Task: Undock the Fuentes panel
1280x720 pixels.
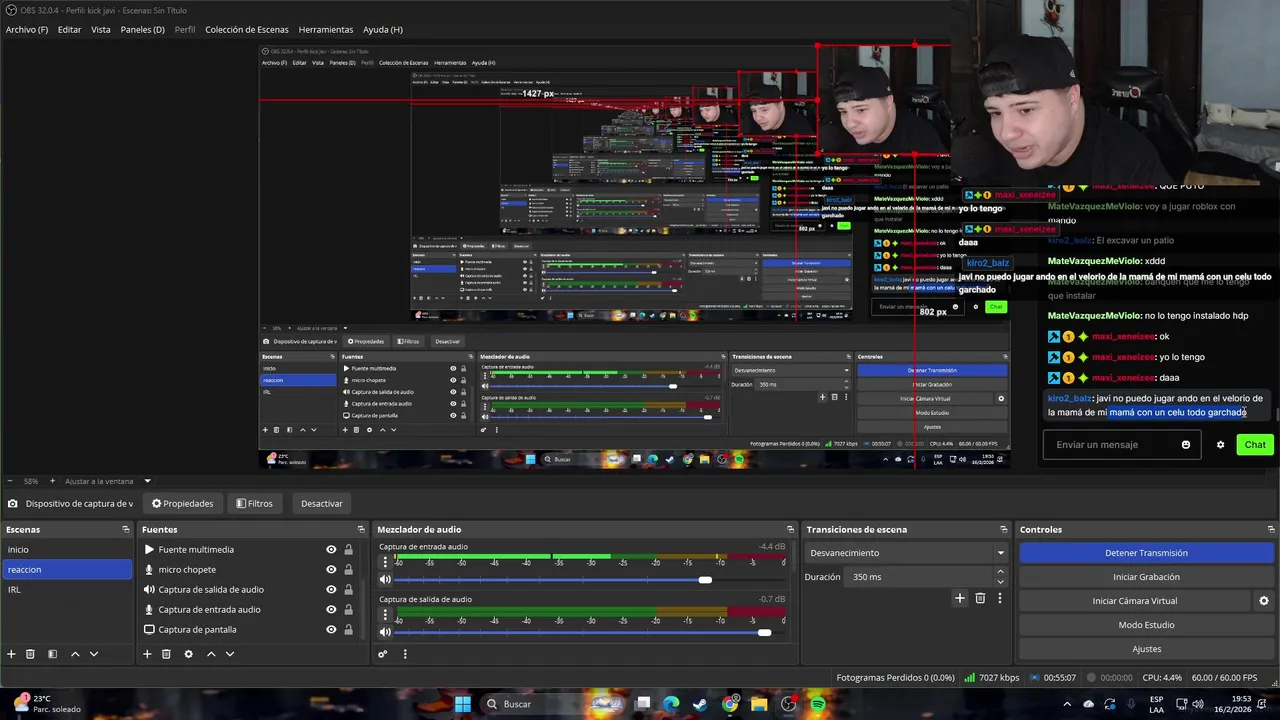Action: coord(361,529)
